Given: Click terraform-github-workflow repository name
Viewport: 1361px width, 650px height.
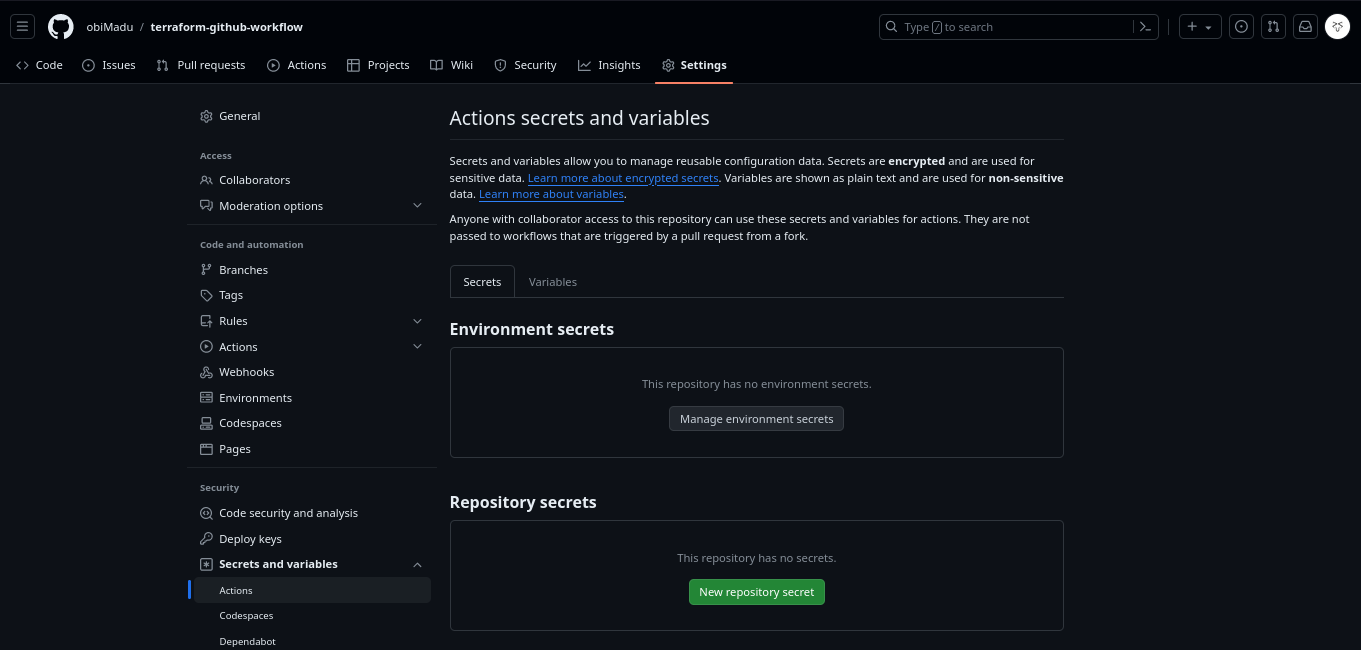Looking at the screenshot, I should point(227,27).
